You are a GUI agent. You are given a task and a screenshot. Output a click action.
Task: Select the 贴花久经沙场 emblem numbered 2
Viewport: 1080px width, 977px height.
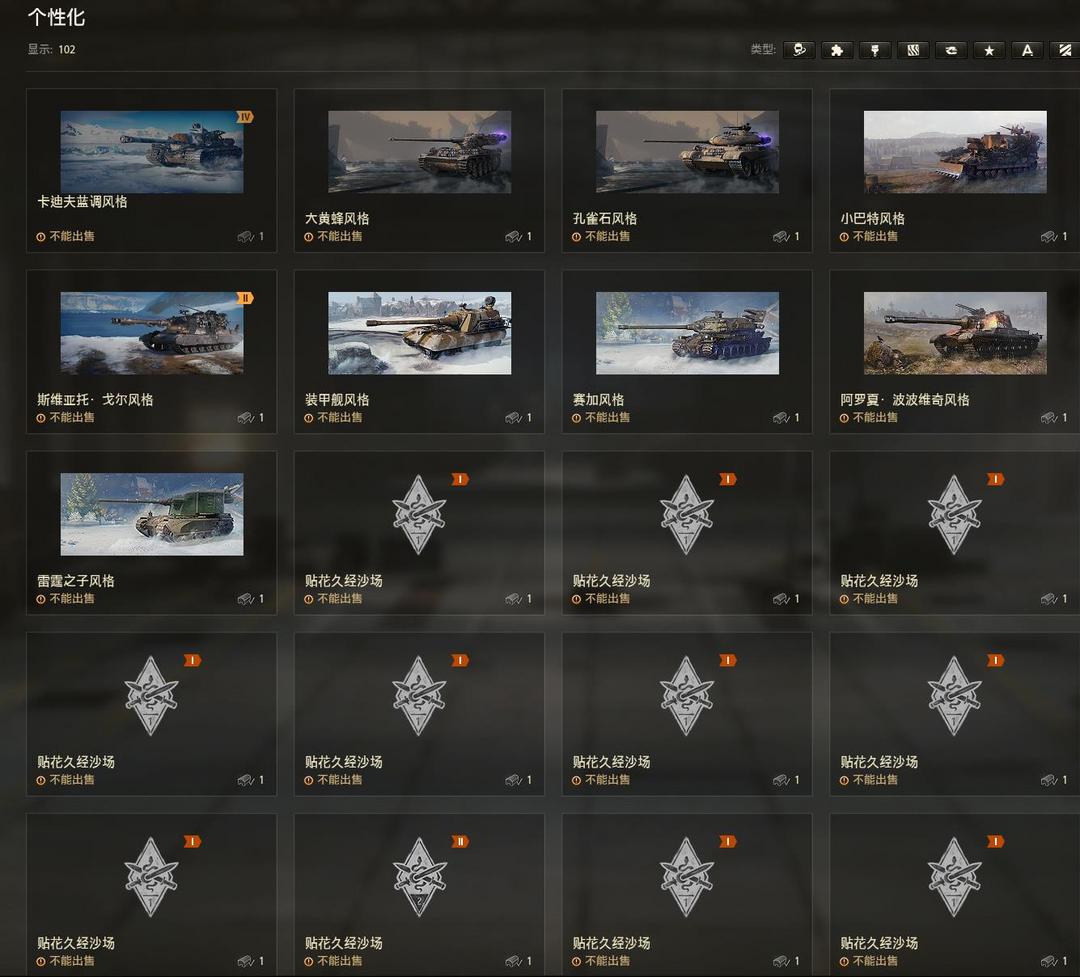tap(419, 876)
